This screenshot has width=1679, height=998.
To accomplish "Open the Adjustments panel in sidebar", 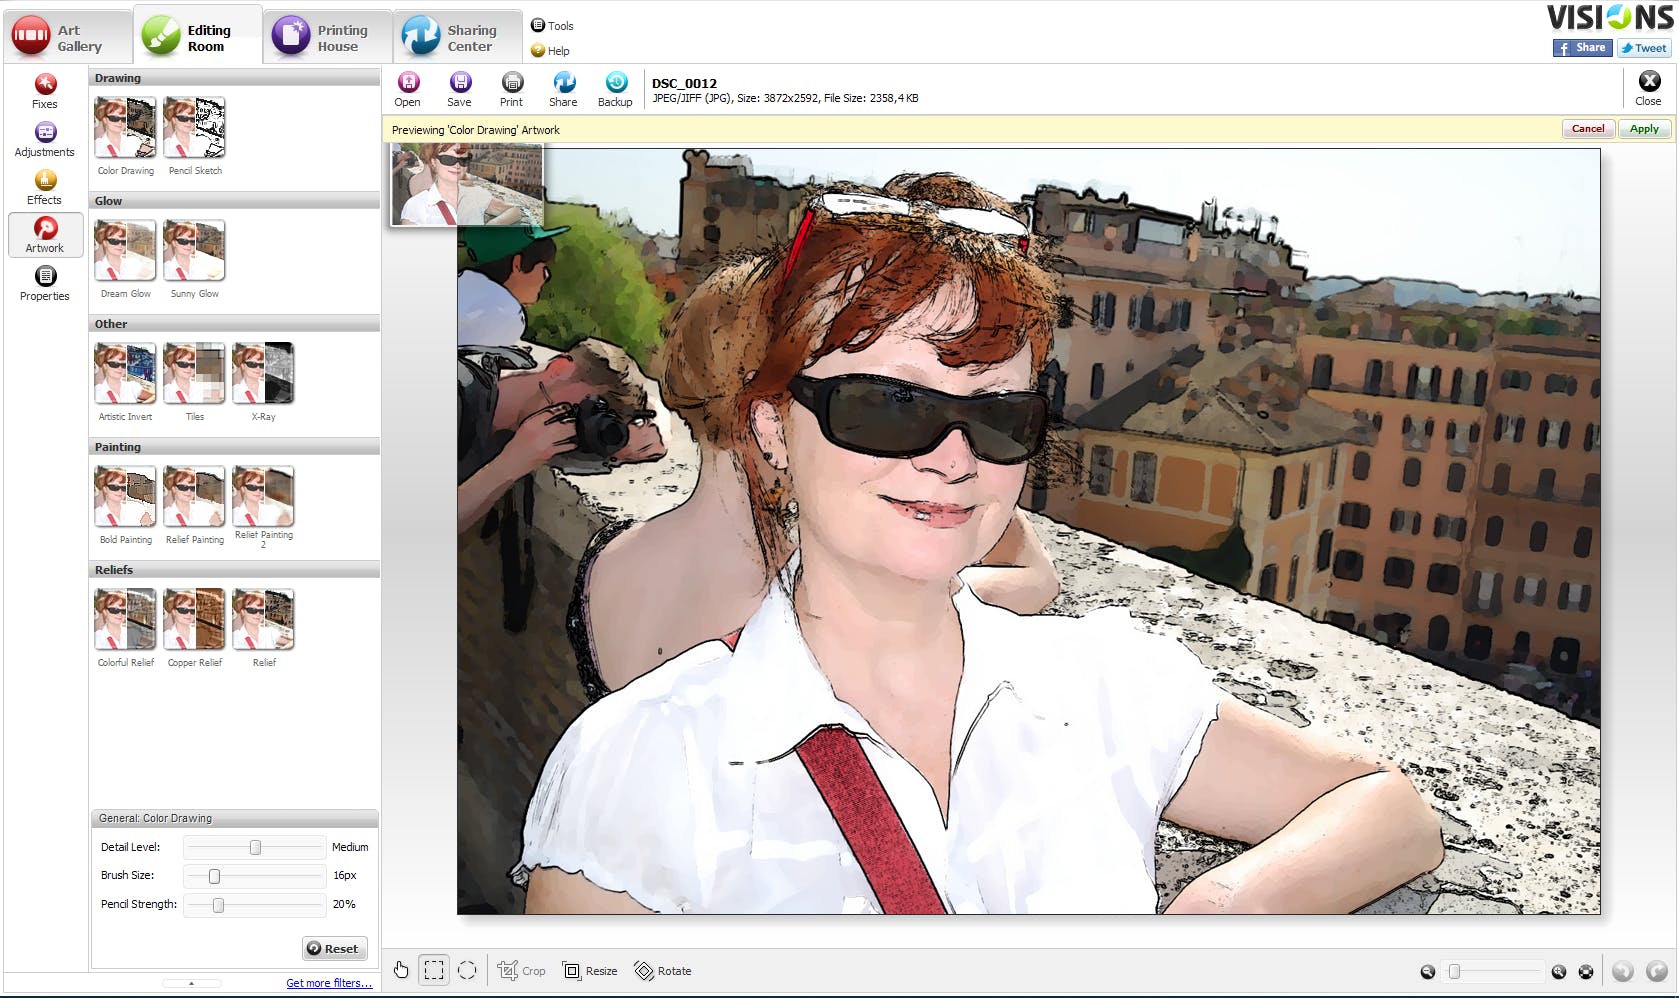I will (x=45, y=139).
